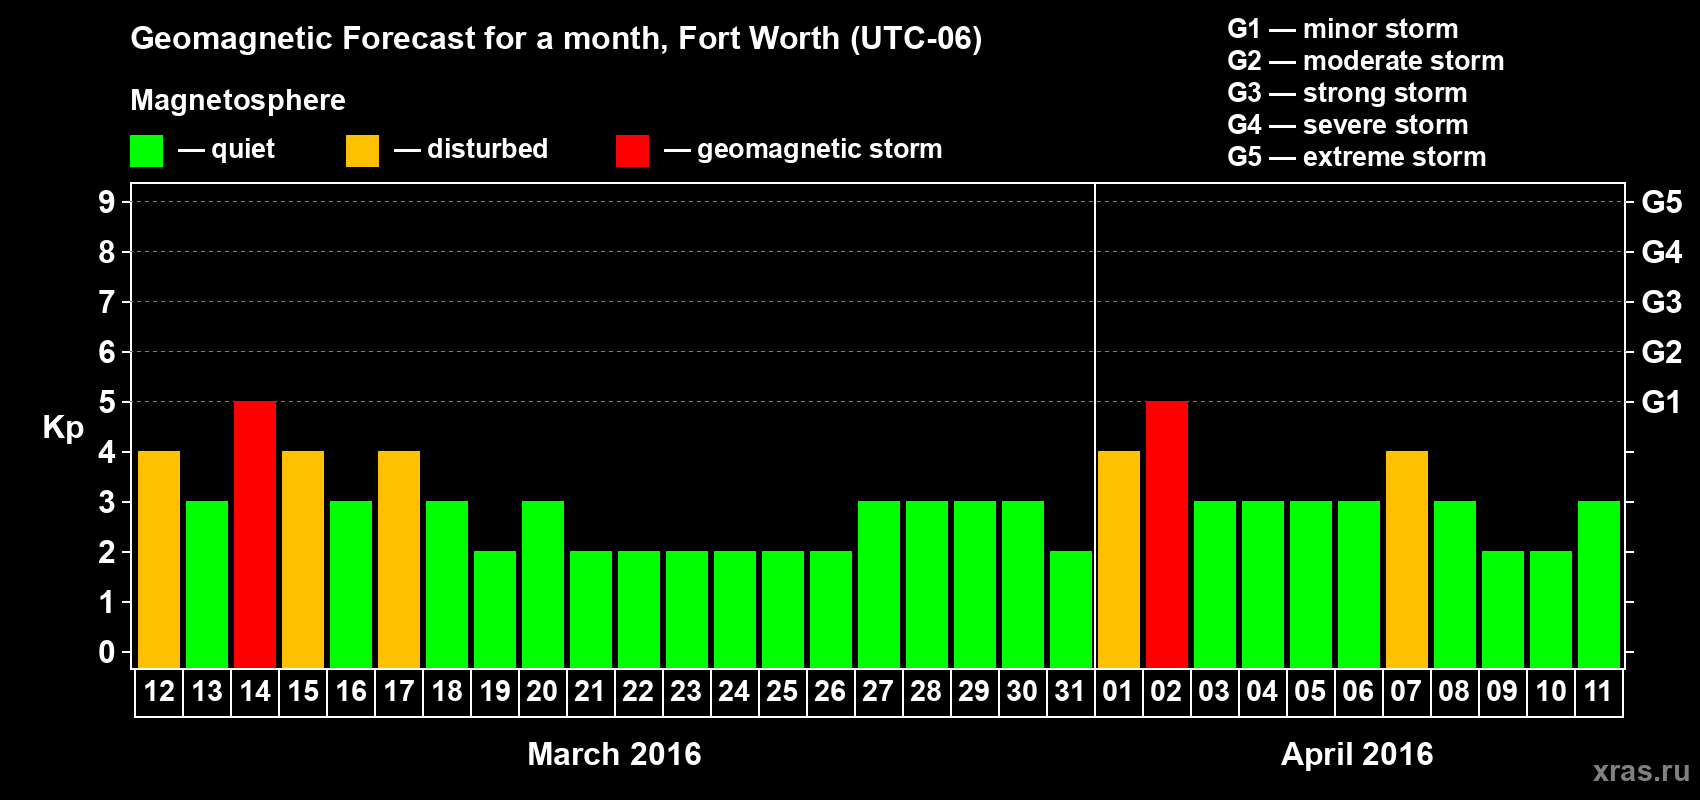Click the '— geomagnetic storm' legend label
Screen dimensions: 1700x800
[803, 149]
